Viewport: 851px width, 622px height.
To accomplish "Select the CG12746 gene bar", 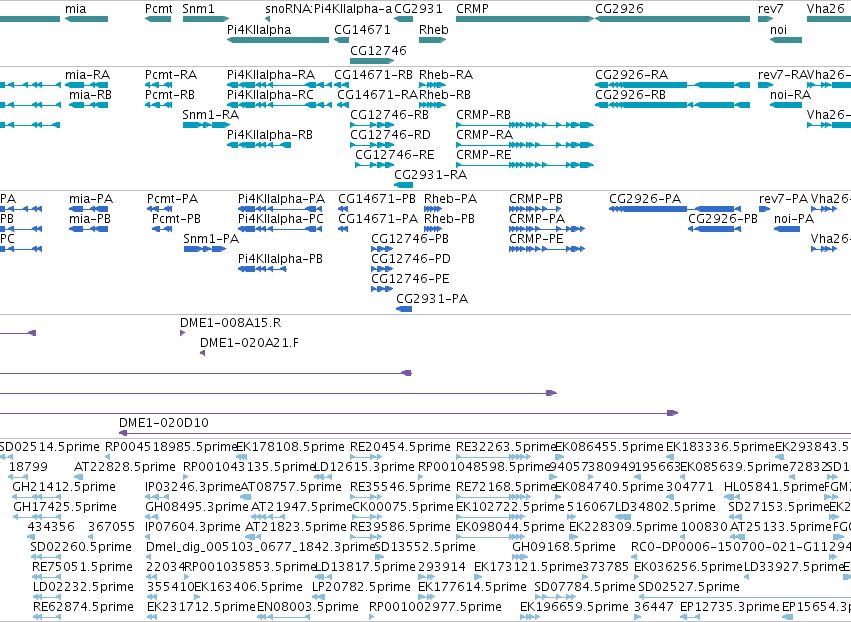I will (372, 60).
